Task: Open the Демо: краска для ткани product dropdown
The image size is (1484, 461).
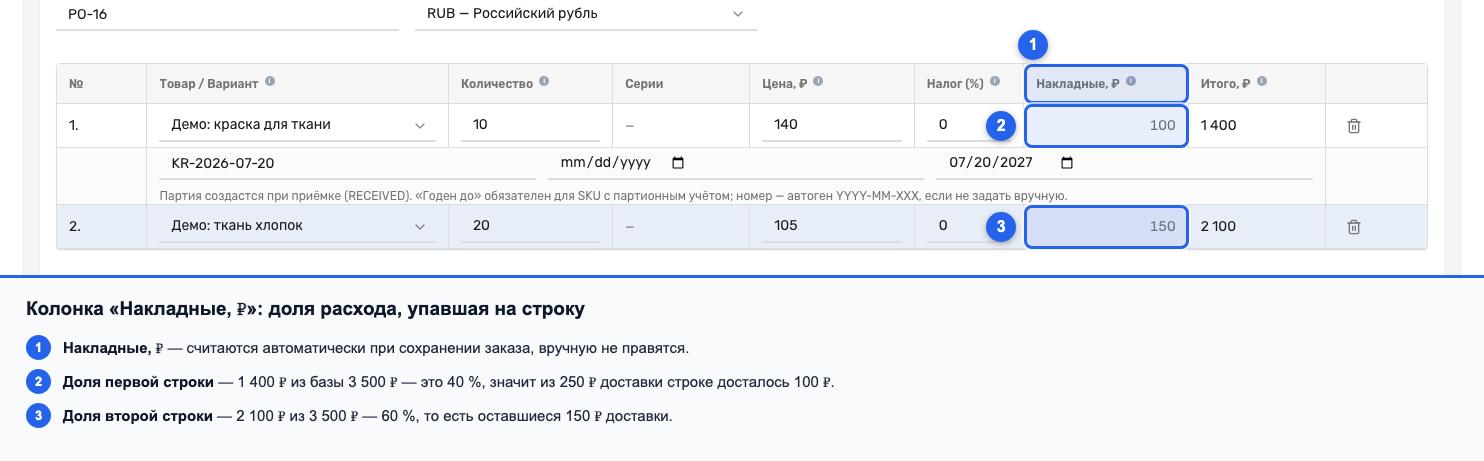Action: (x=297, y=125)
